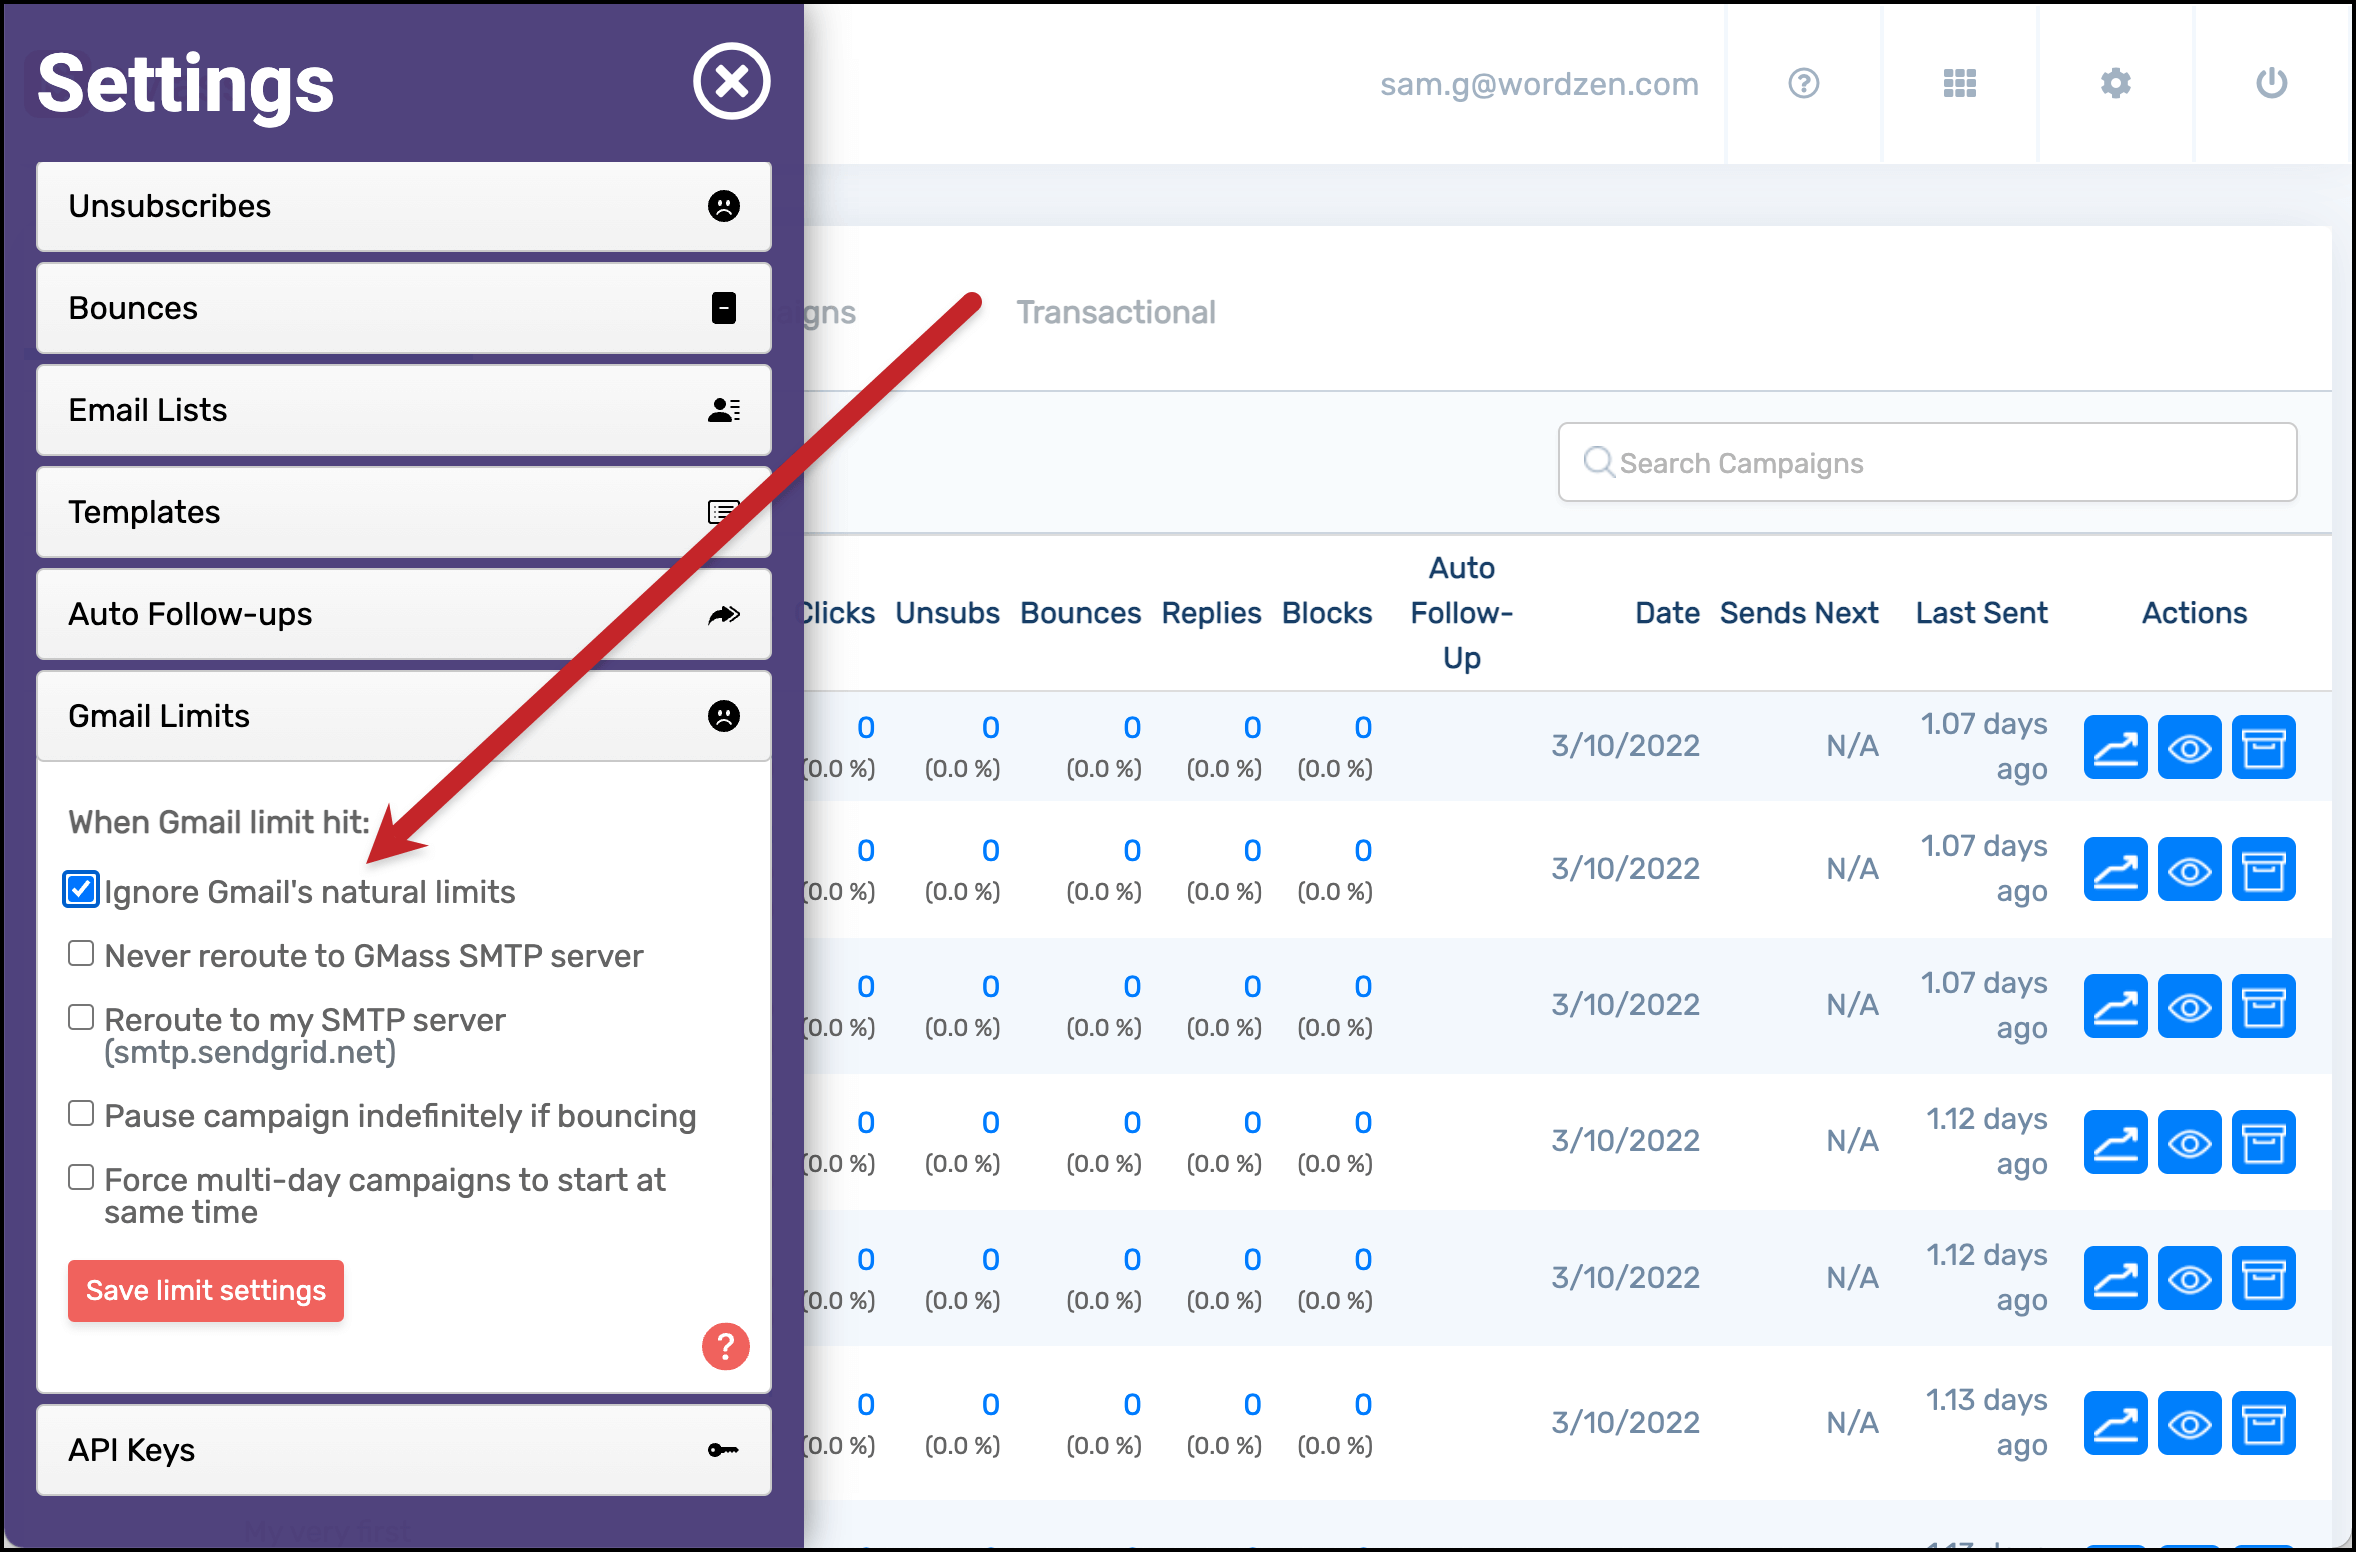Expand the Templates settings section
The image size is (2356, 1552).
(404, 512)
